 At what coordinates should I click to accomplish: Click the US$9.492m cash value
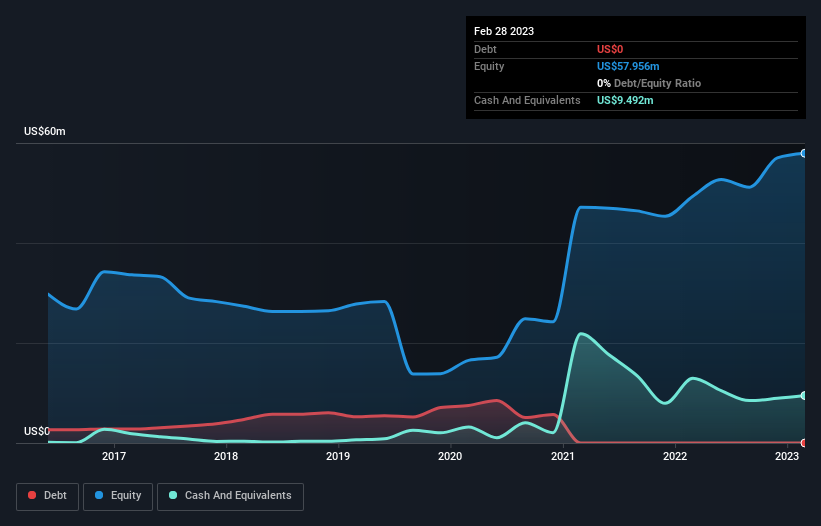coord(625,100)
